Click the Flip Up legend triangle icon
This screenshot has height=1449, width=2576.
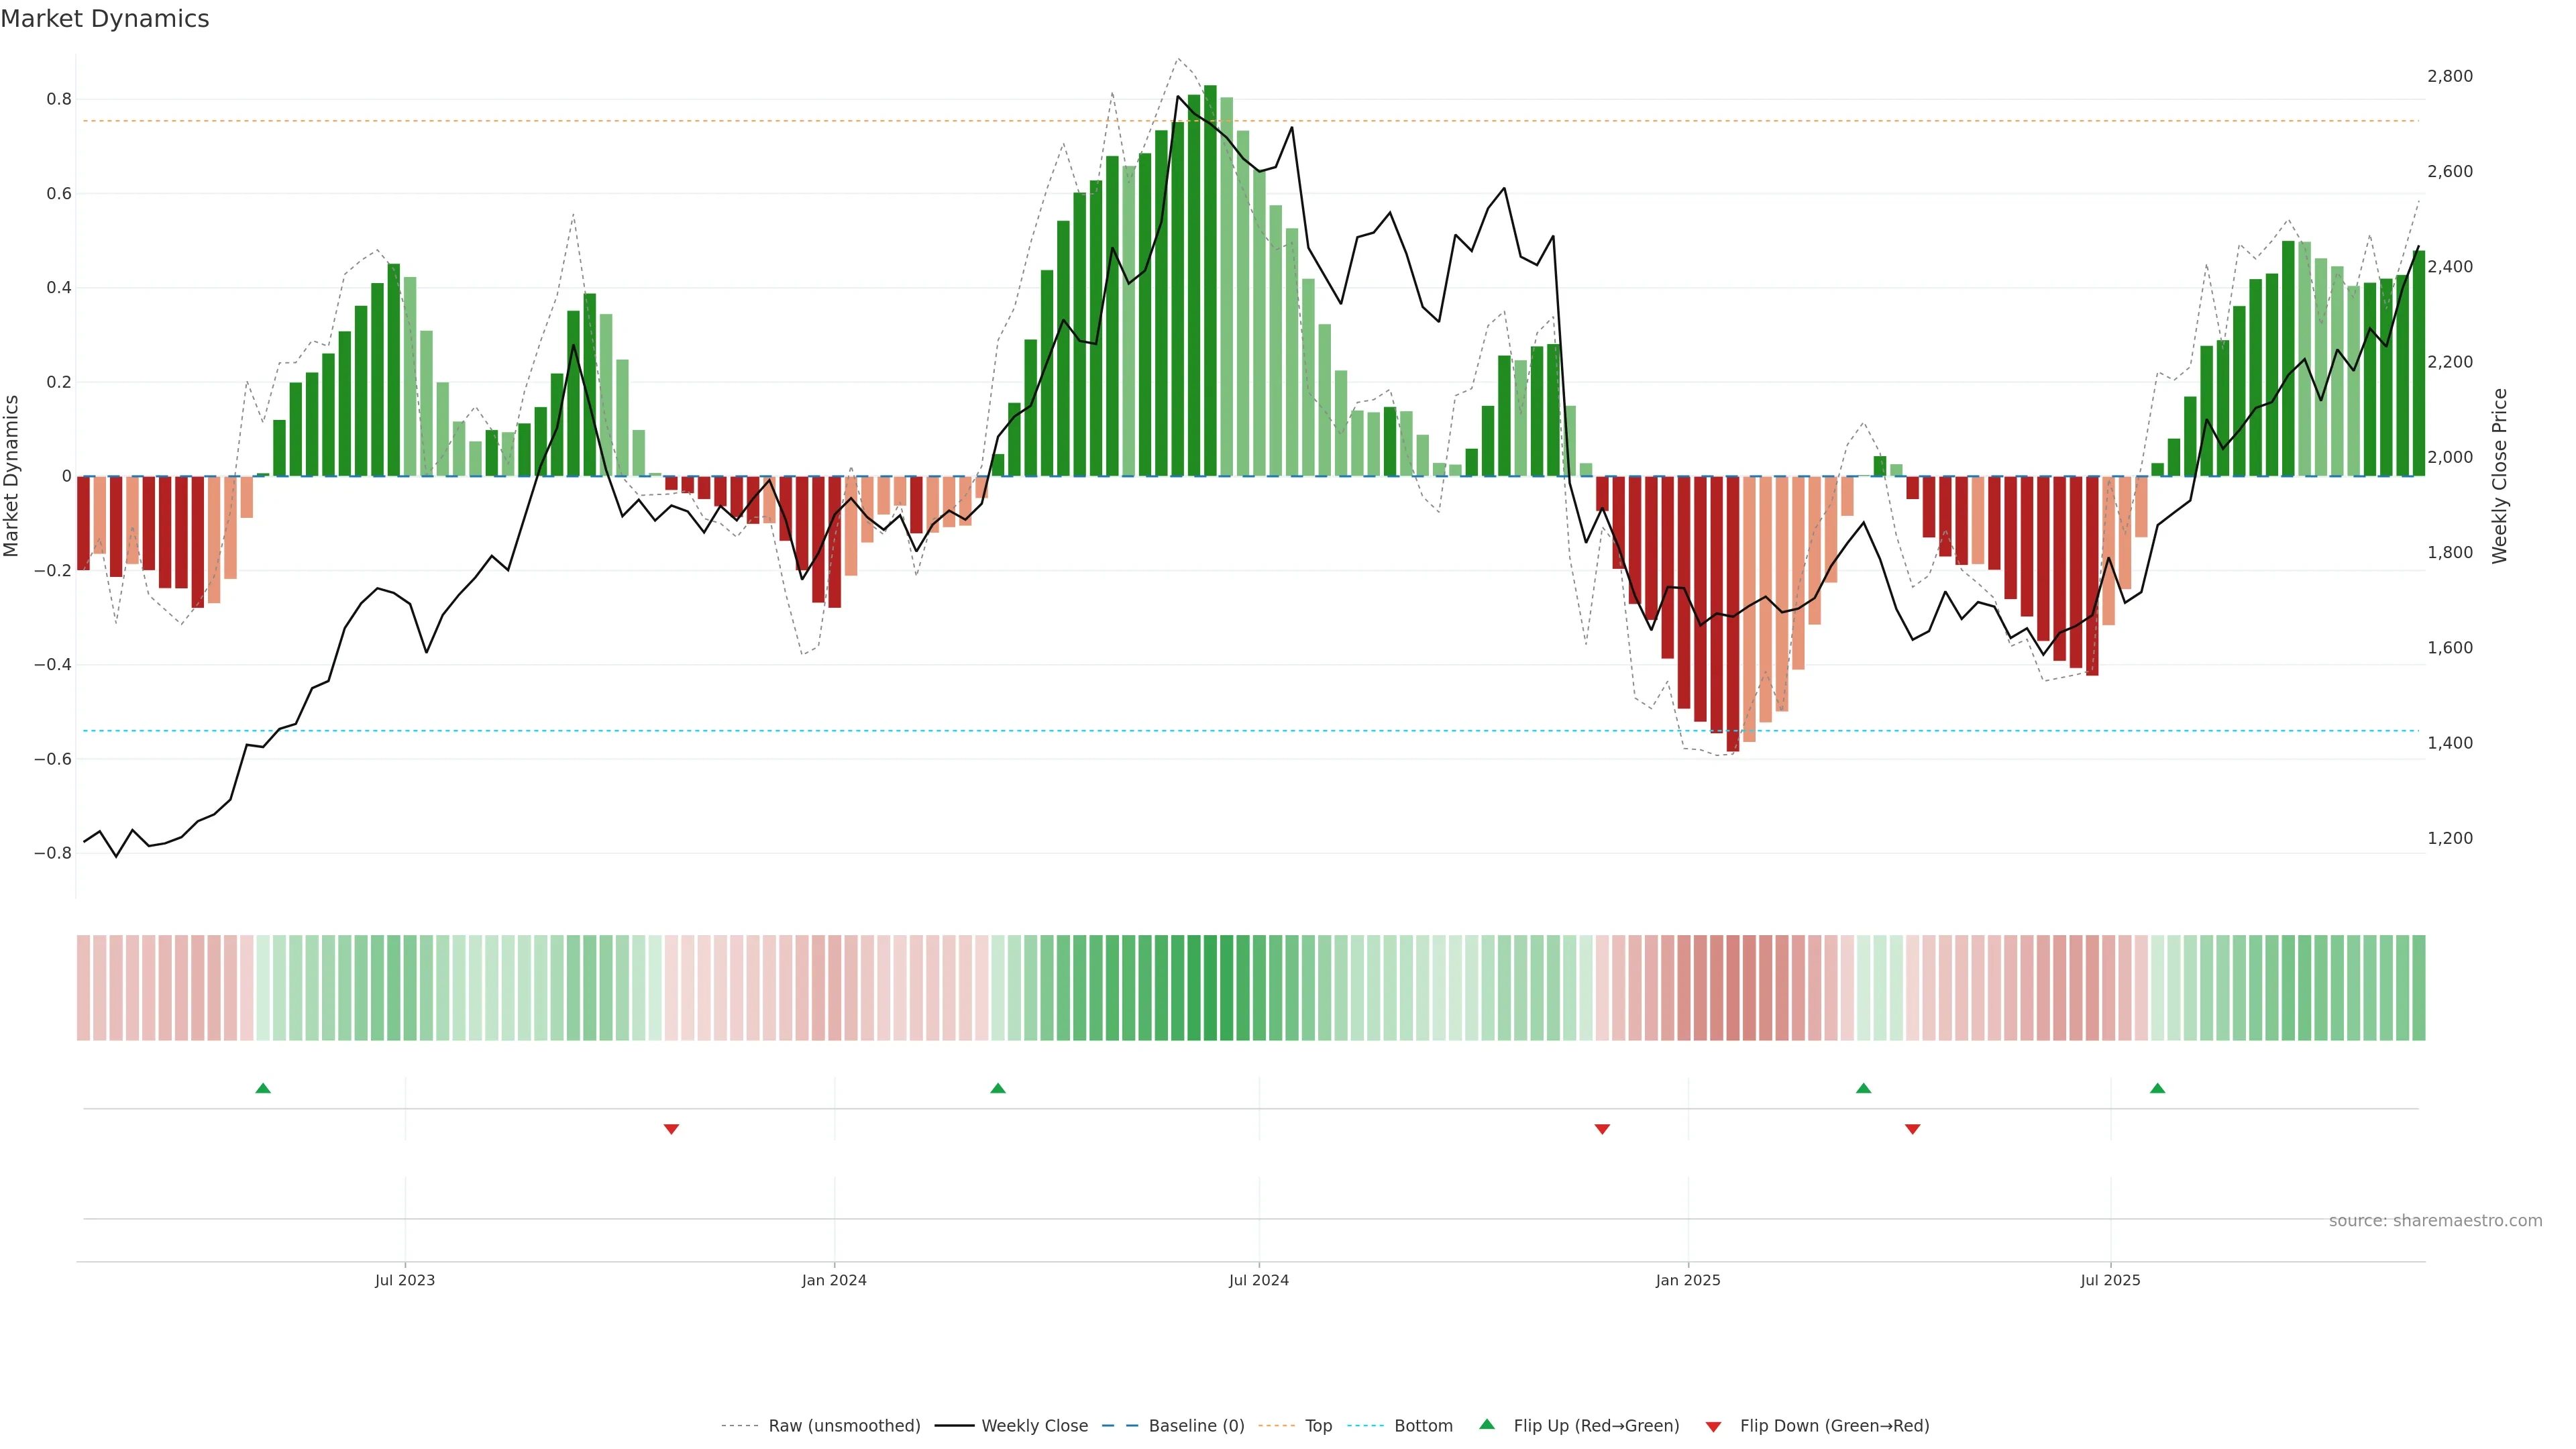1487,1424
